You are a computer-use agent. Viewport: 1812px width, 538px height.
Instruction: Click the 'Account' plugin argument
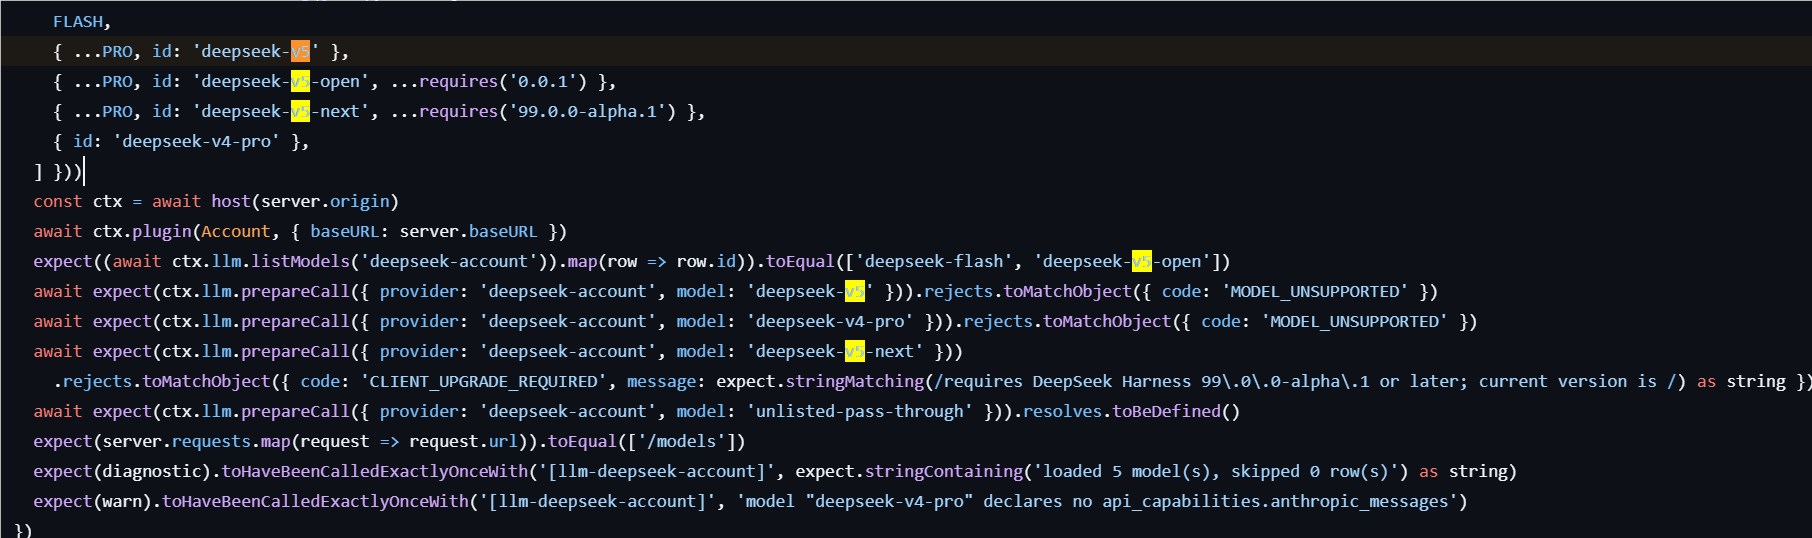(236, 232)
